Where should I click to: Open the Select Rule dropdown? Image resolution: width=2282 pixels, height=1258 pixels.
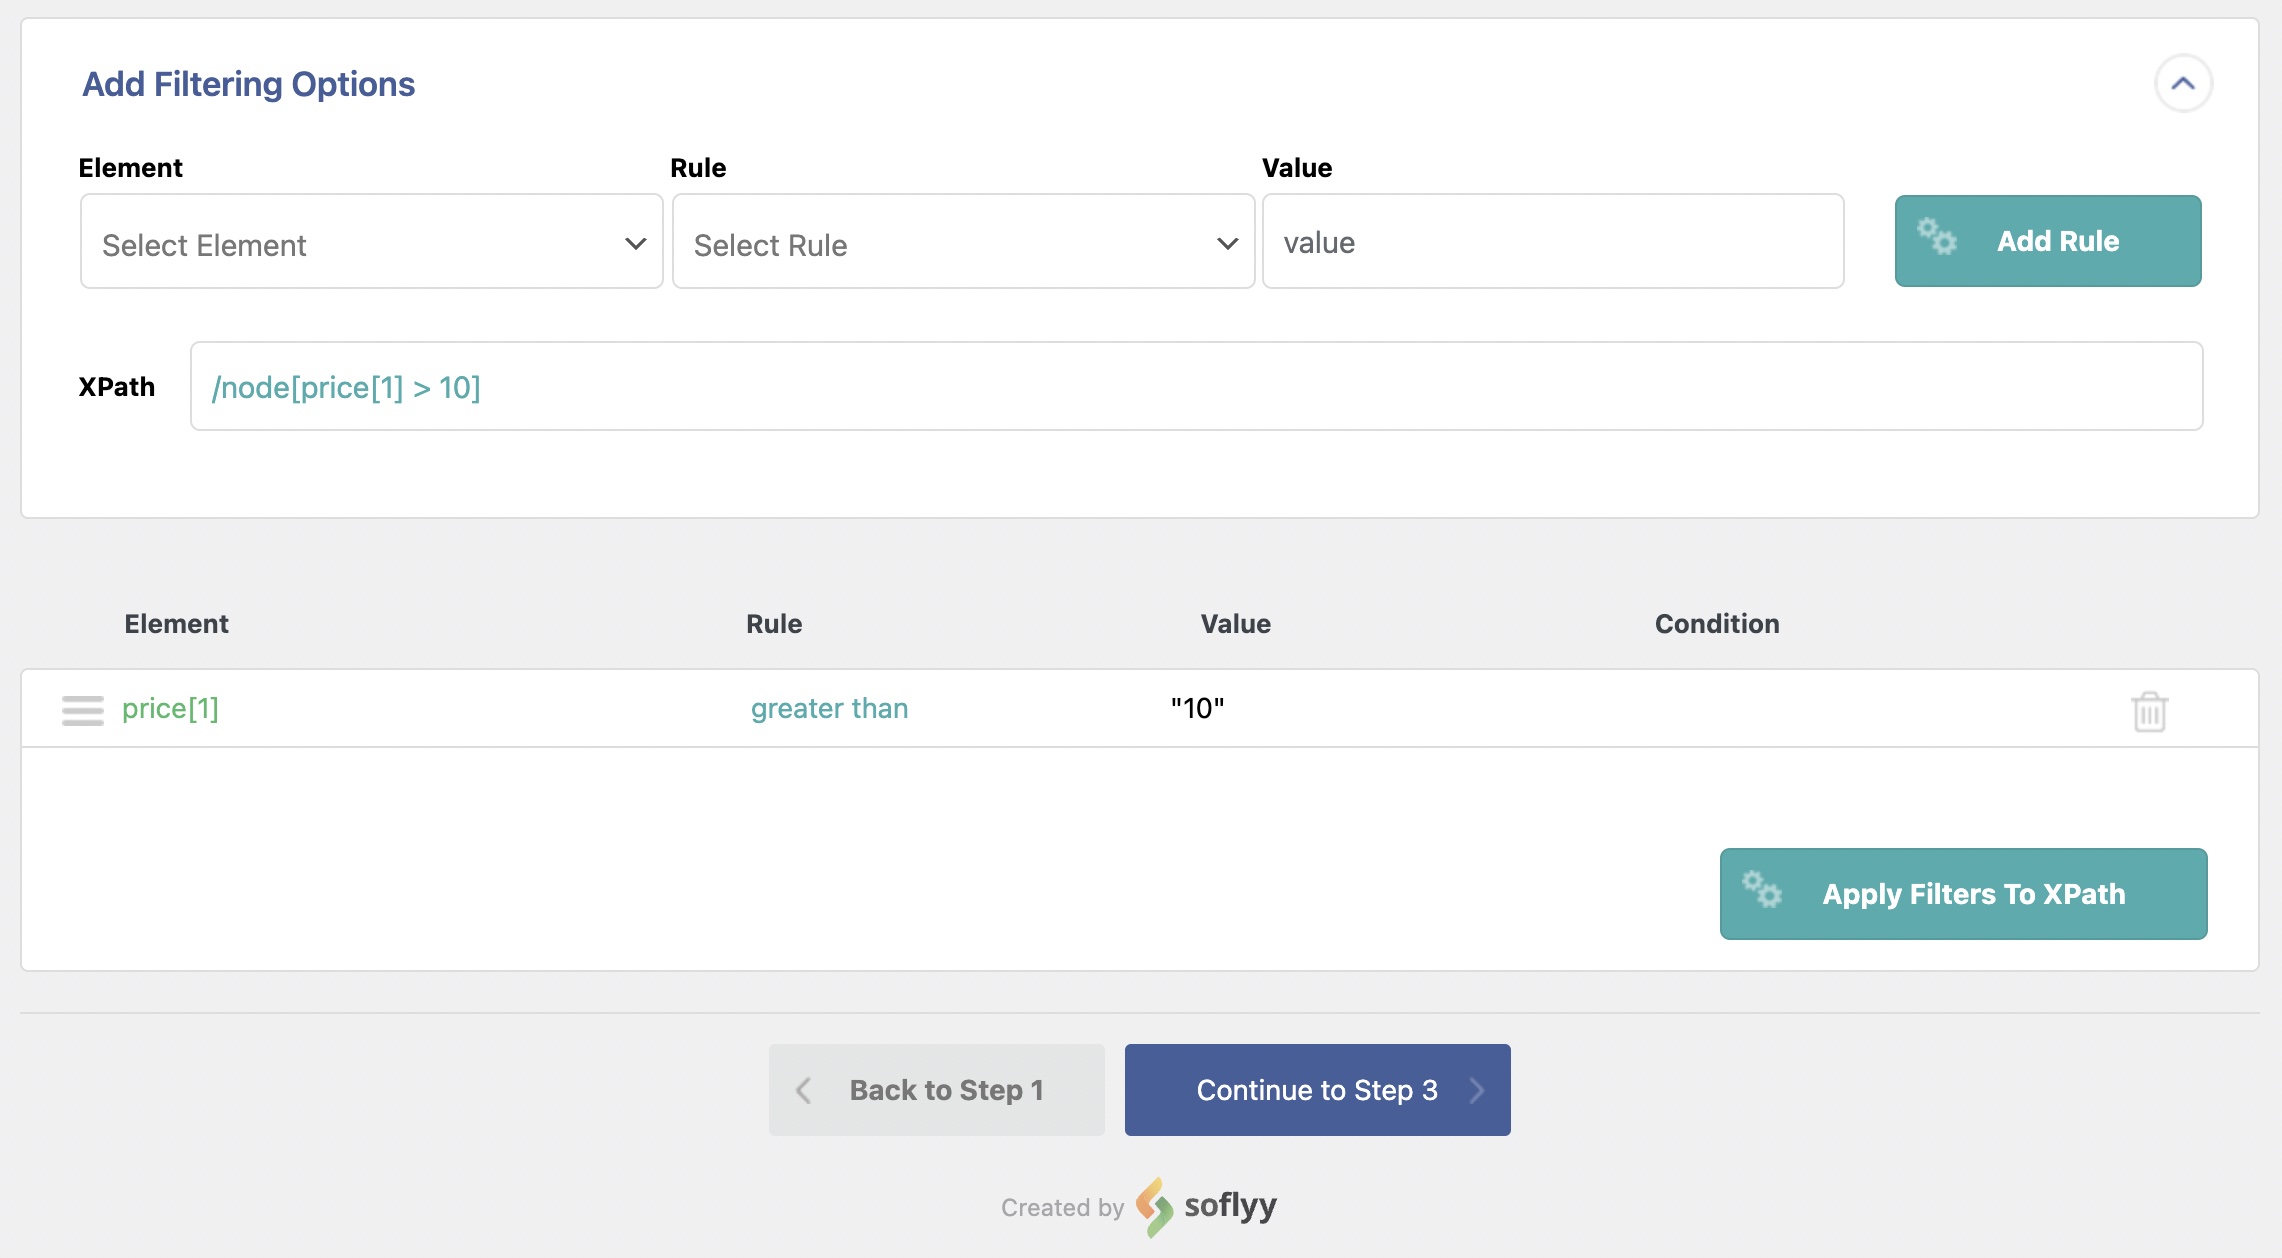(963, 242)
